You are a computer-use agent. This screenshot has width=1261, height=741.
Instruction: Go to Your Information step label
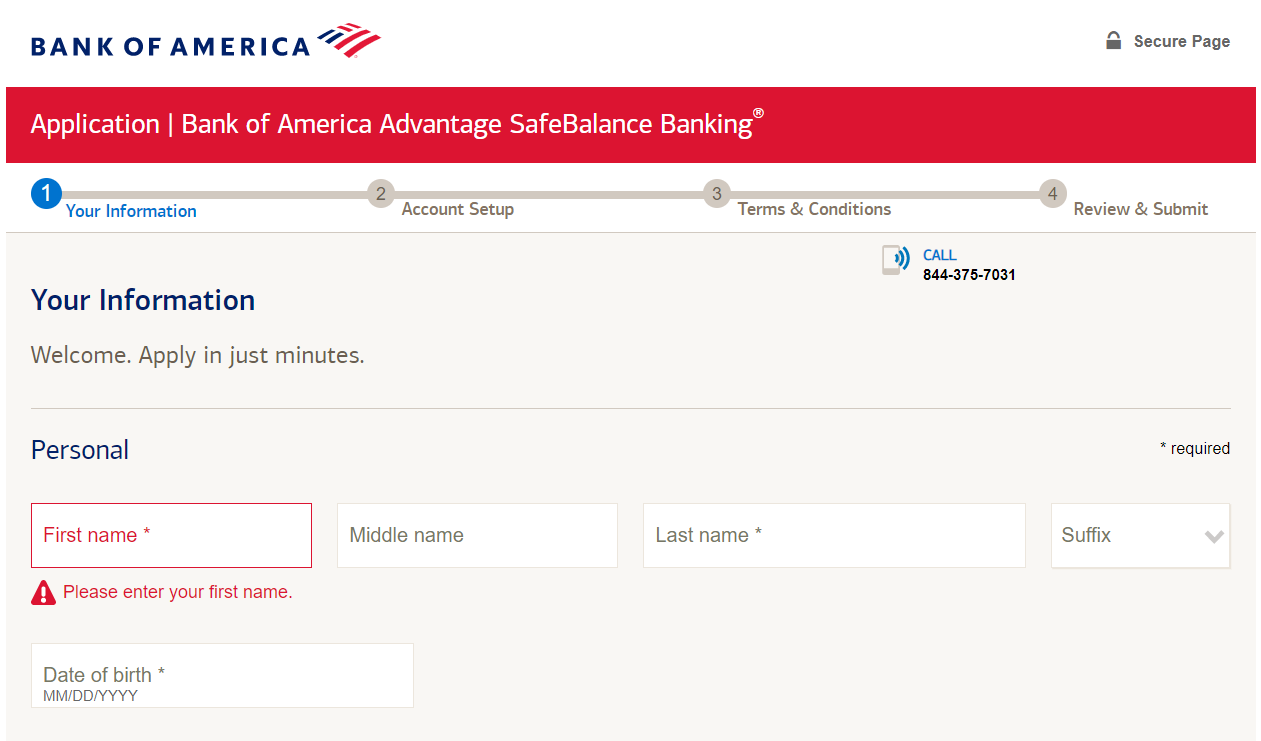(131, 211)
